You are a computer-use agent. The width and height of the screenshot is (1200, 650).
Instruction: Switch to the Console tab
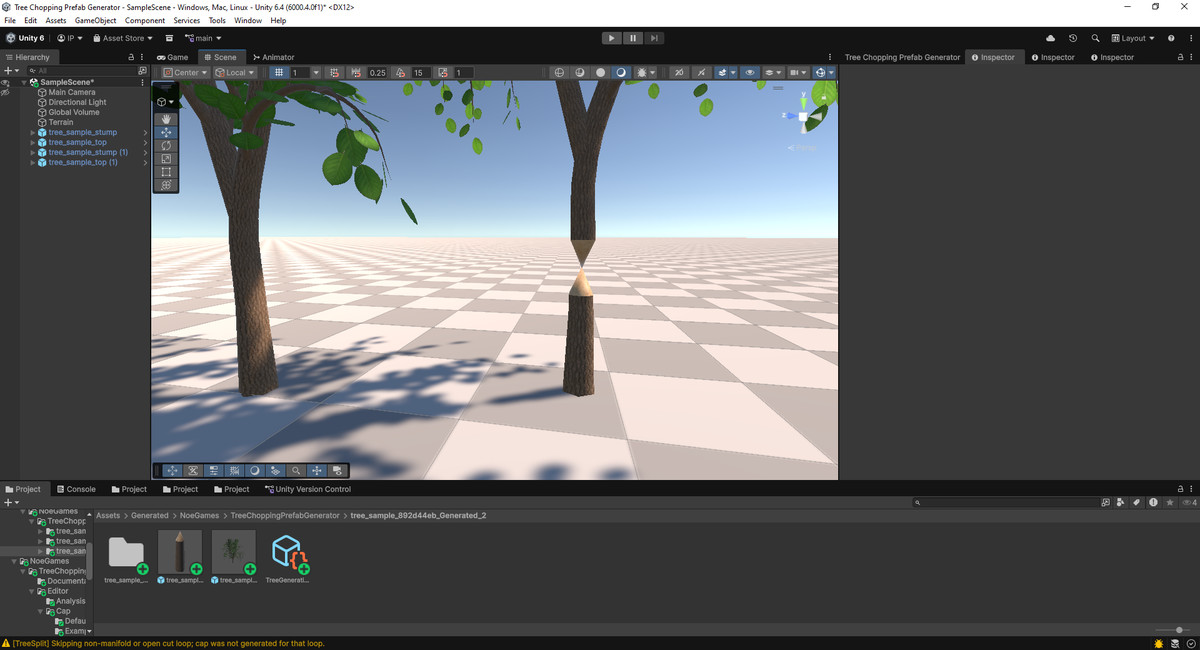[75, 489]
